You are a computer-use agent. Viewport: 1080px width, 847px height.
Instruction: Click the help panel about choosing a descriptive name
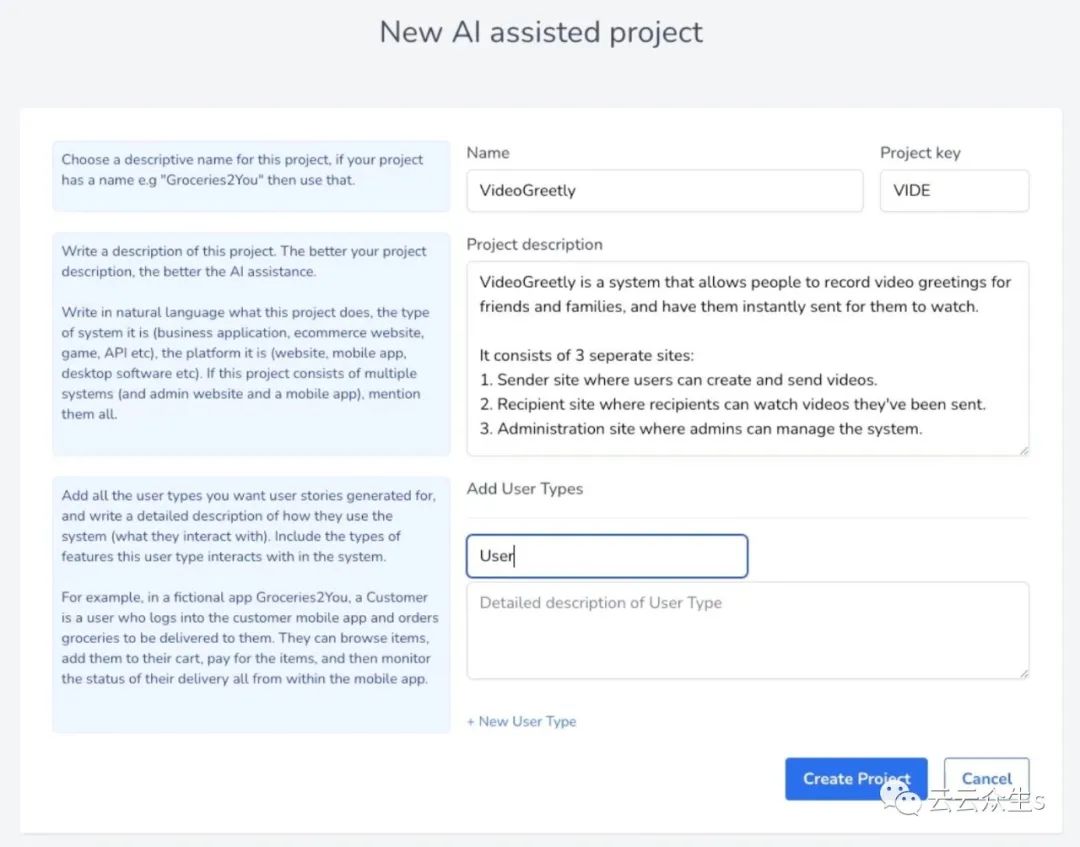pos(251,175)
